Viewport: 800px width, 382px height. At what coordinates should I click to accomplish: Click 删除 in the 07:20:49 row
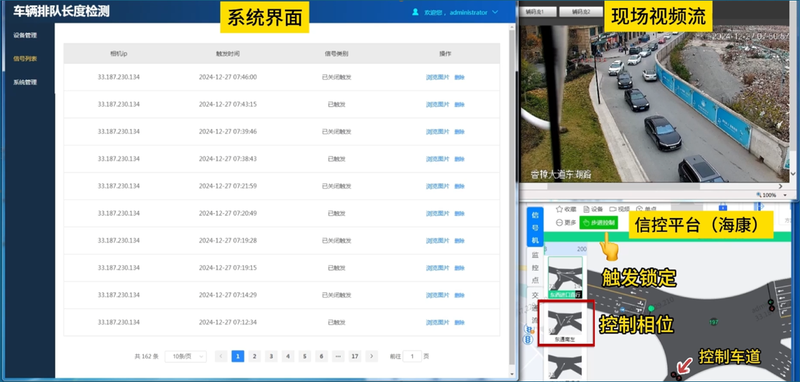[x=459, y=214]
